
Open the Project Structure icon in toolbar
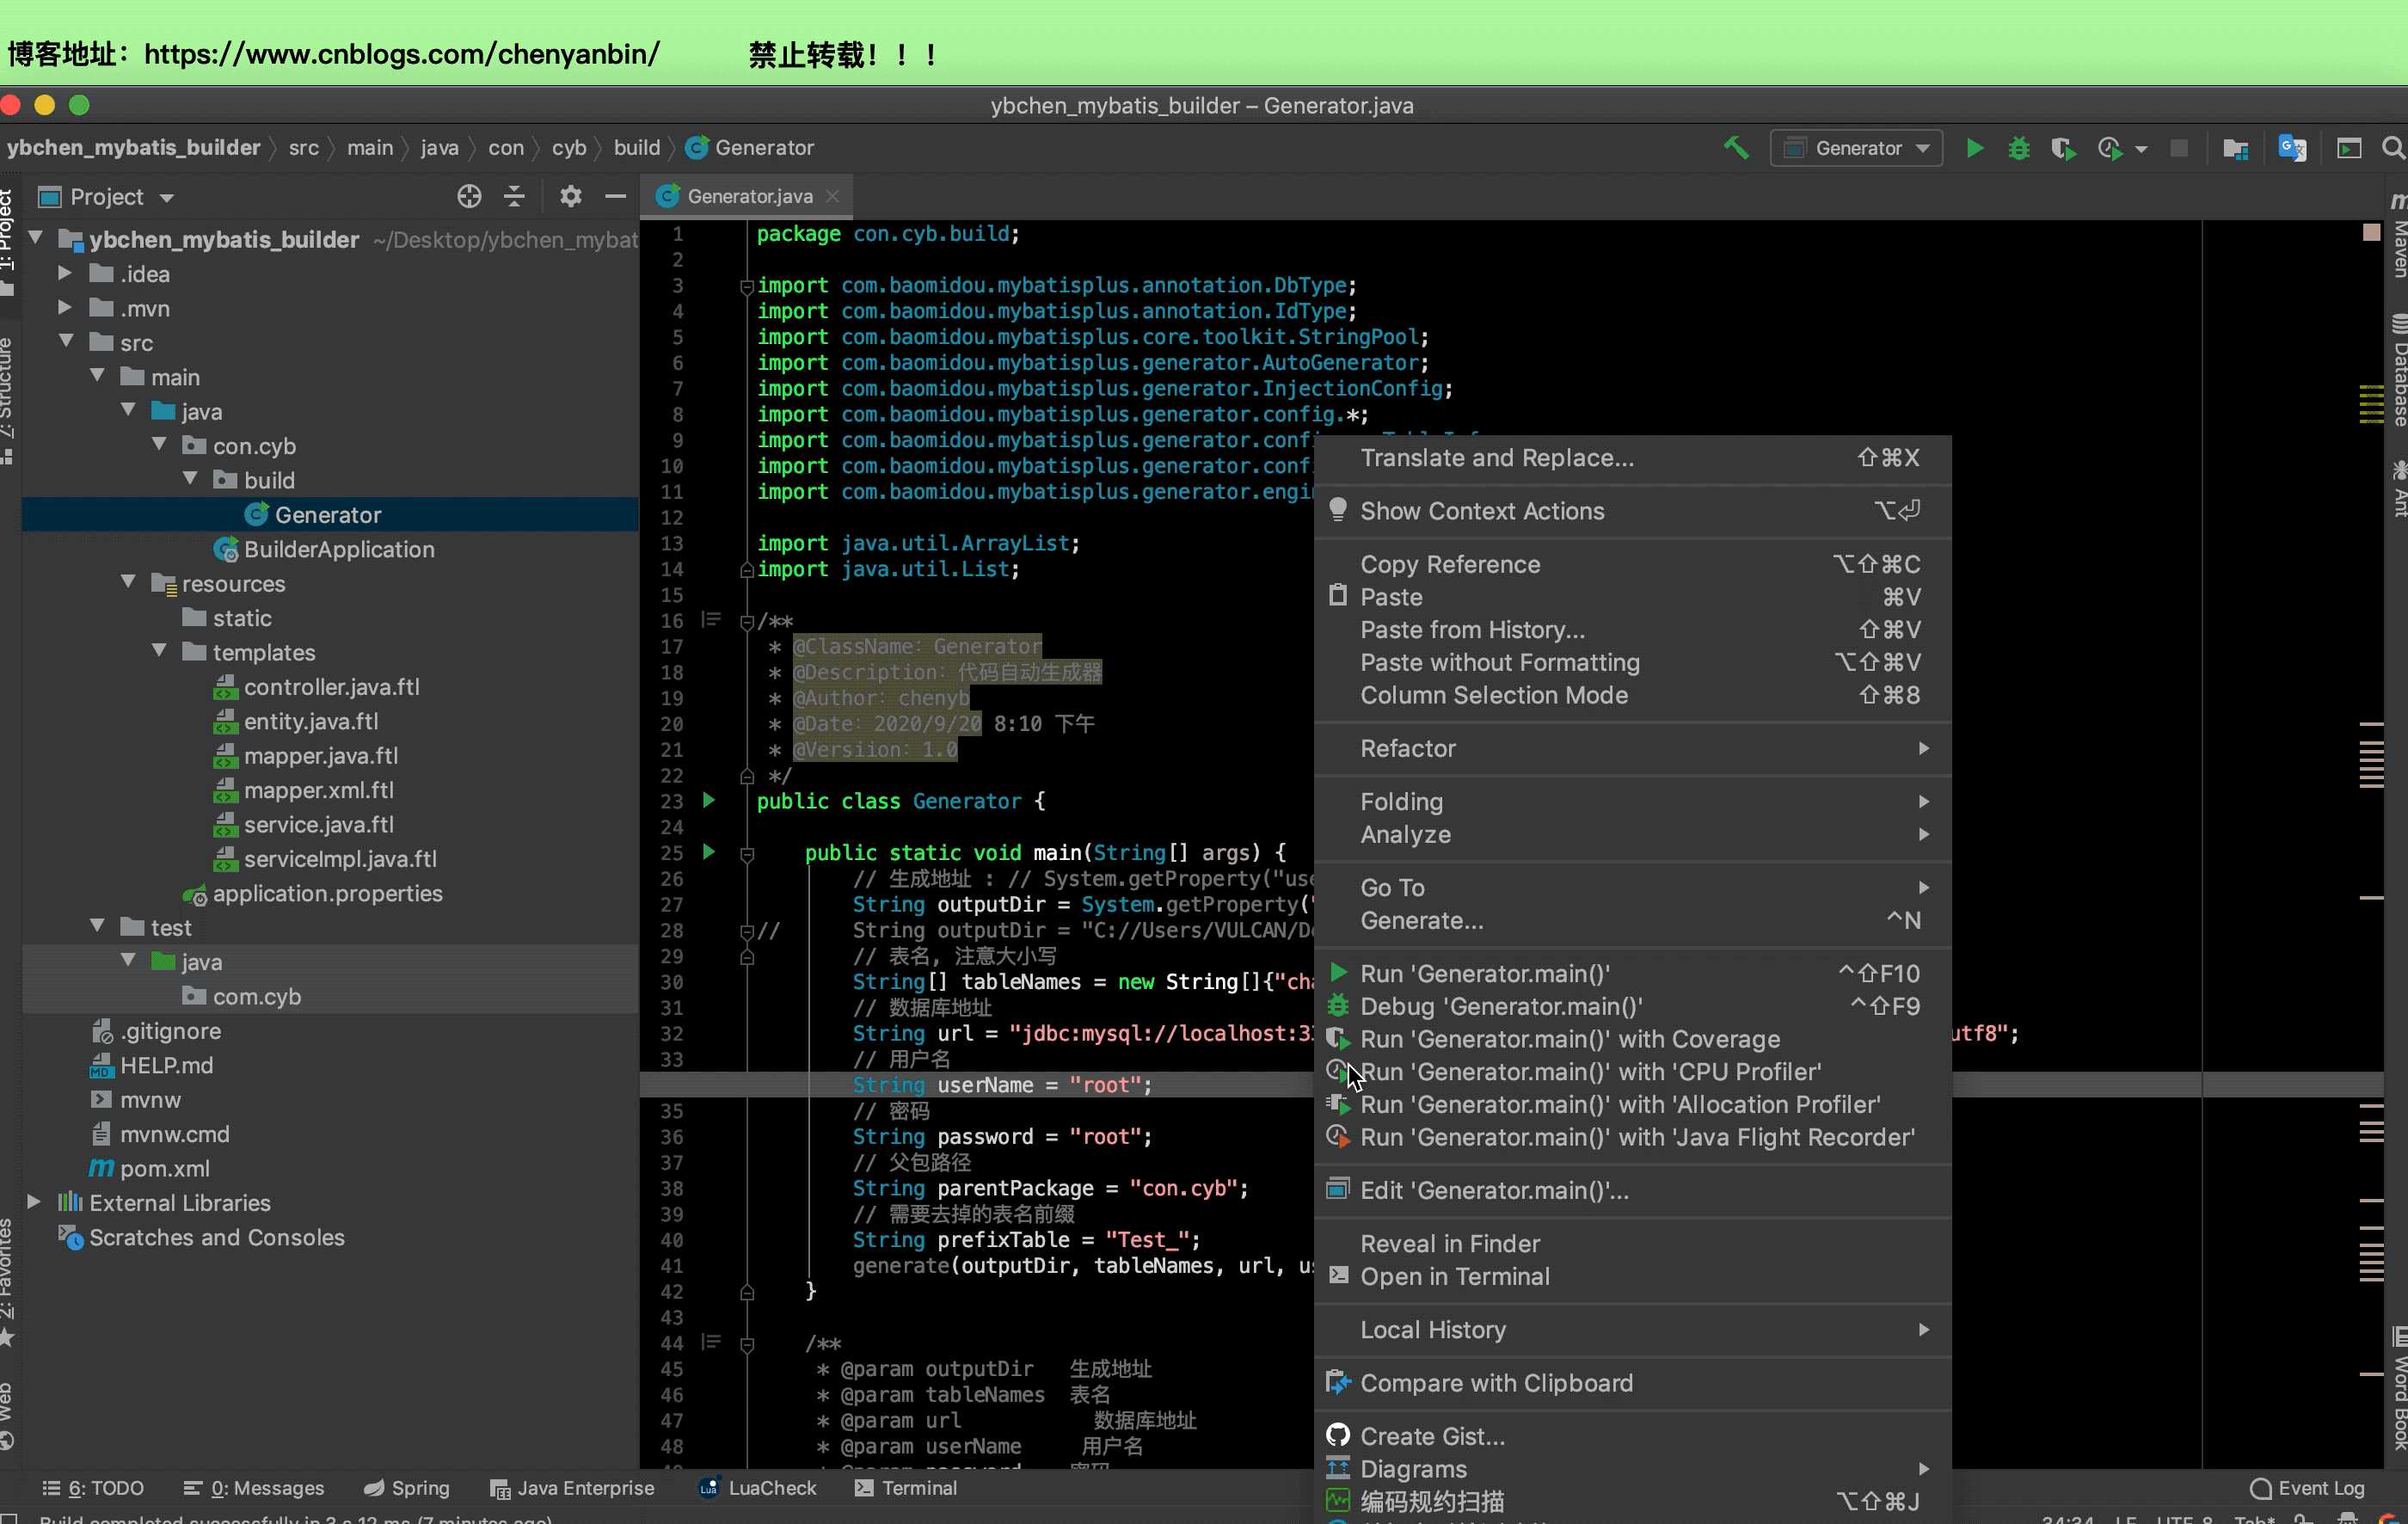pos(2235,148)
